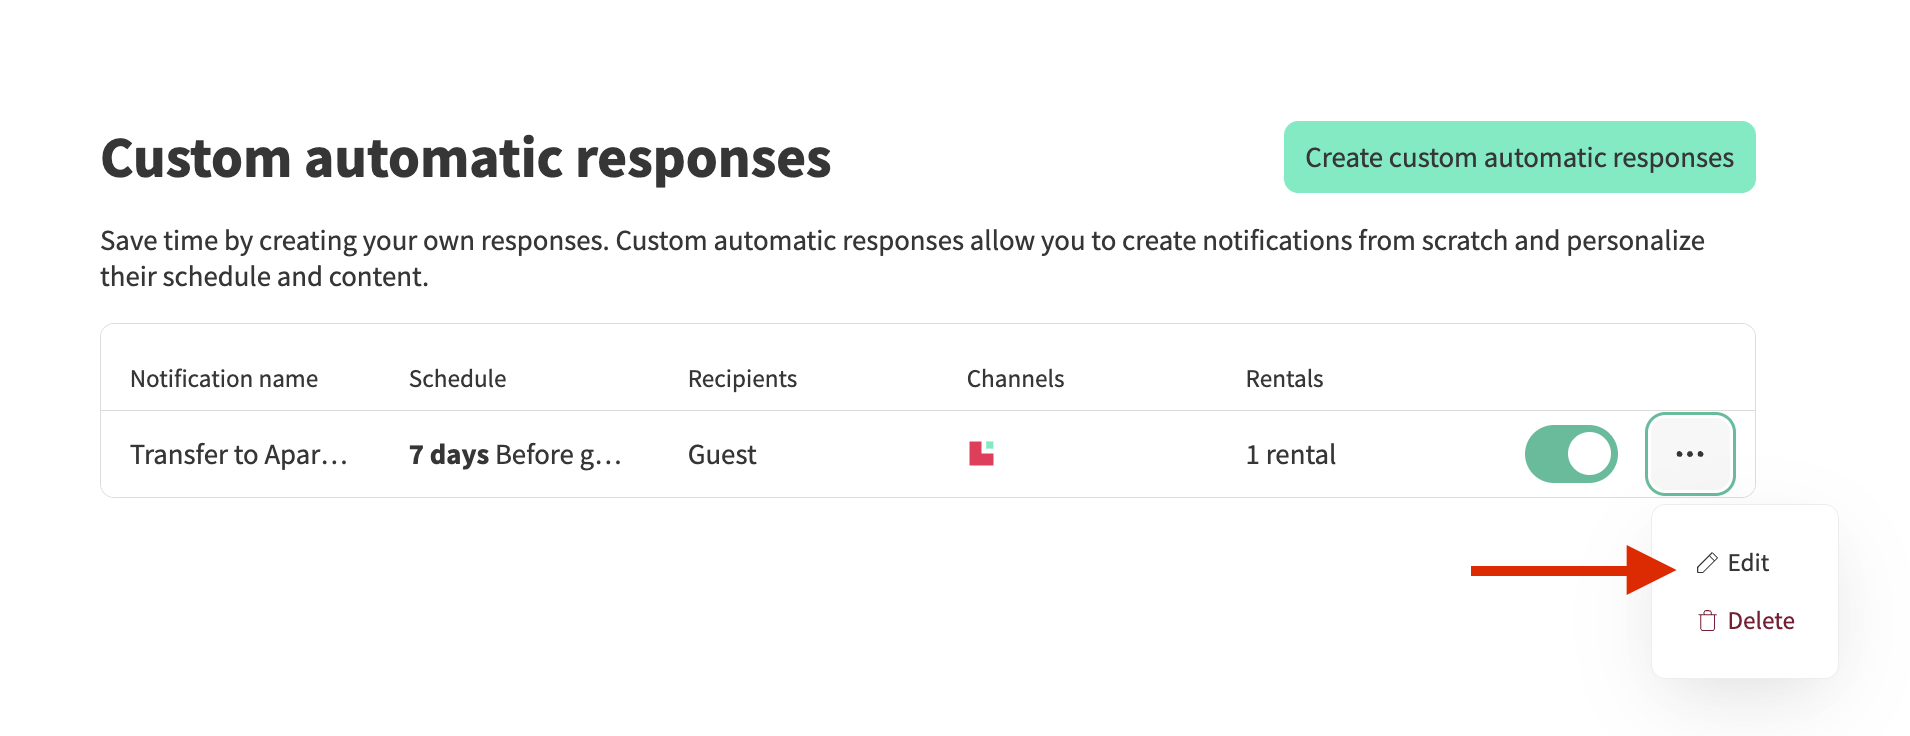
Task: Disable the Transfer notification toggle switch
Action: (1571, 454)
